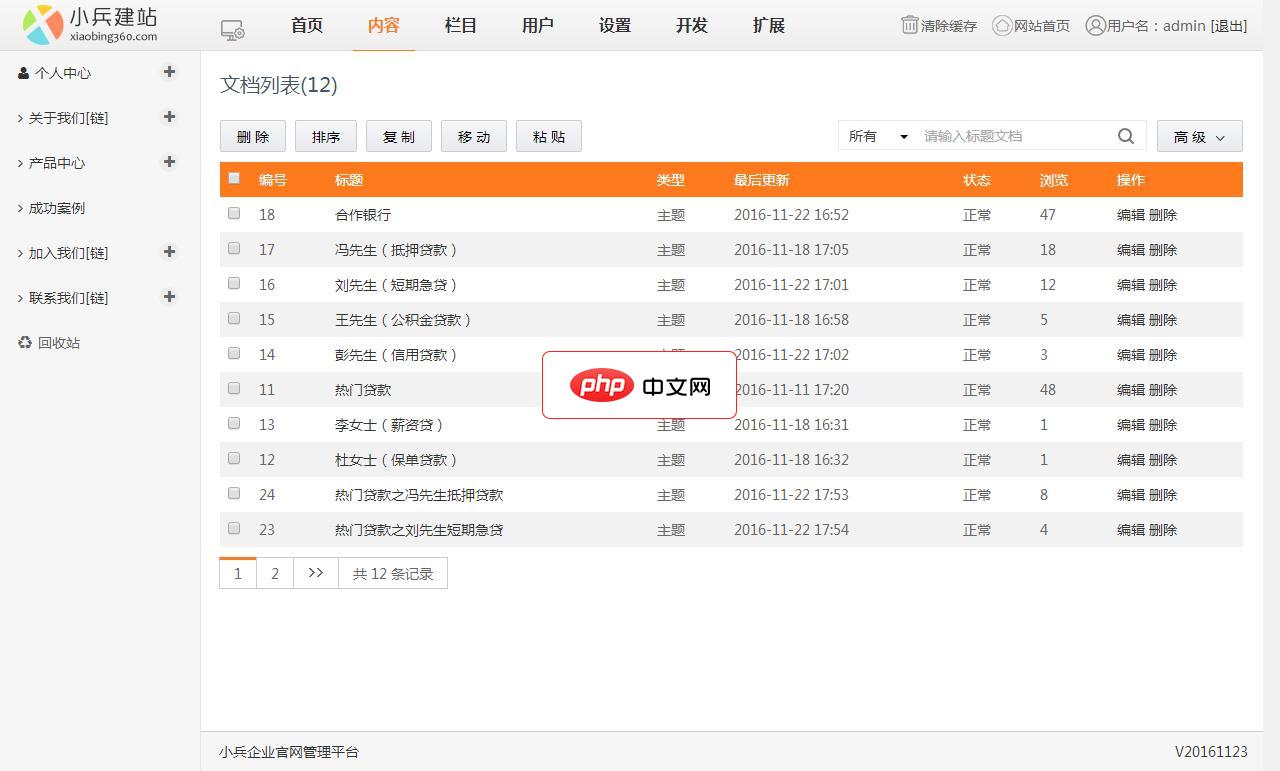Open the 设置 top menu
Image resolution: width=1280 pixels, height=771 pixels.
coord(614,26)
